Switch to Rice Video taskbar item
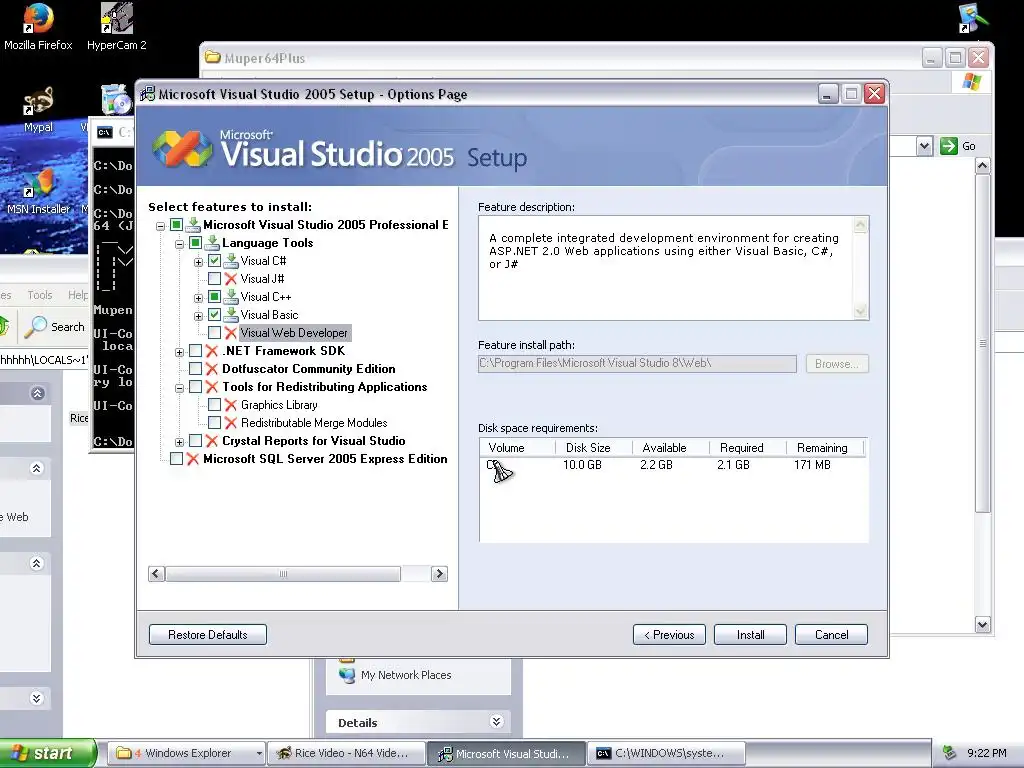 coord(346,753)
